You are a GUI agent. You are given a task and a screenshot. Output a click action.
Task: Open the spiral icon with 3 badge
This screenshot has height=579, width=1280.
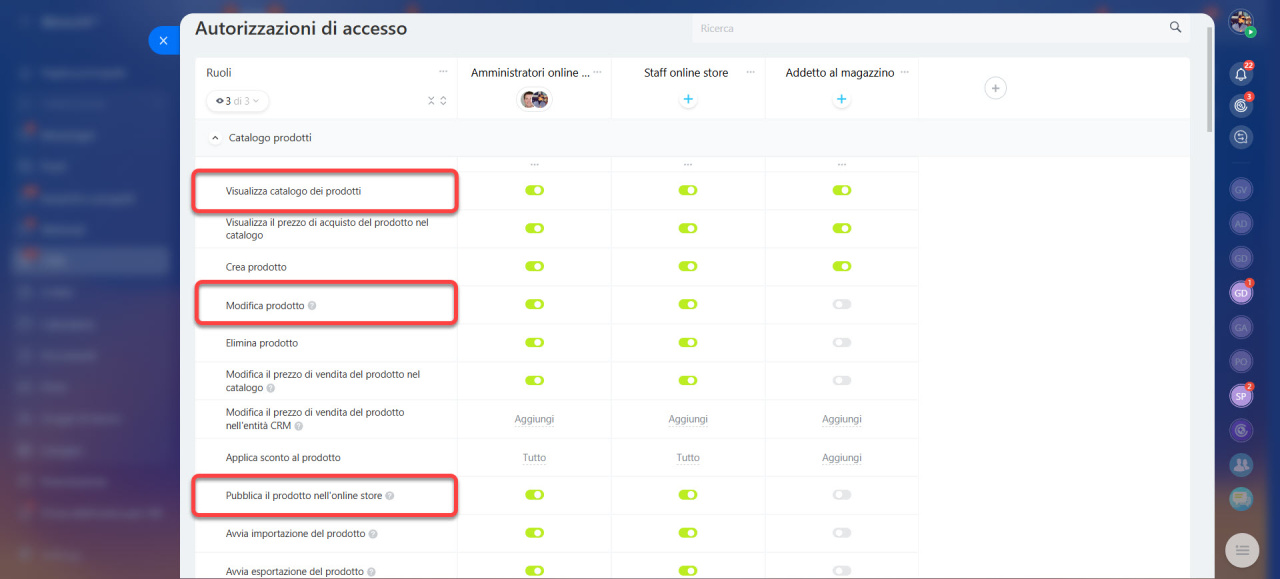[x=1241, y=105]
